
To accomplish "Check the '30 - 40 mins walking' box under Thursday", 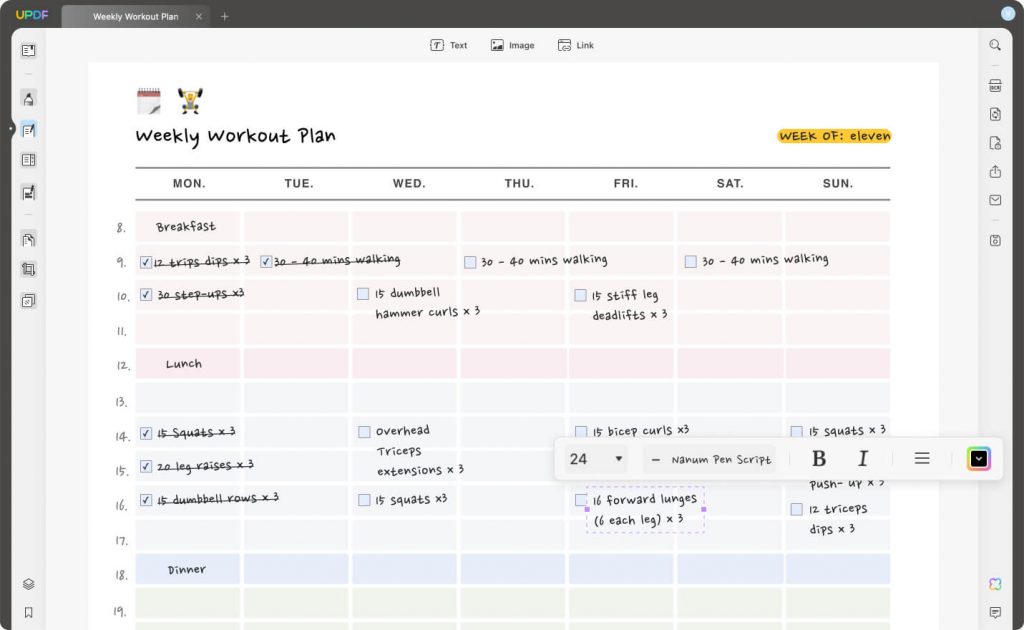I will coord(470,261).
